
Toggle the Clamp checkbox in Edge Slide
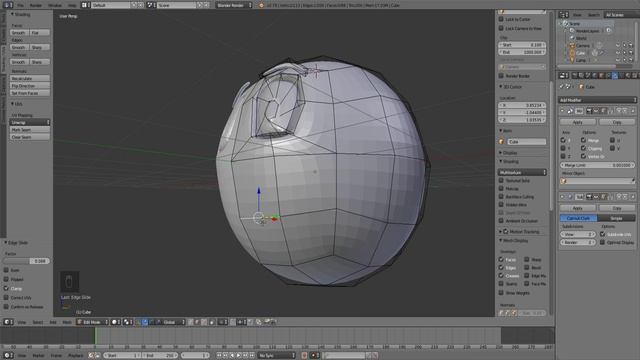click(x=6, y=289)
